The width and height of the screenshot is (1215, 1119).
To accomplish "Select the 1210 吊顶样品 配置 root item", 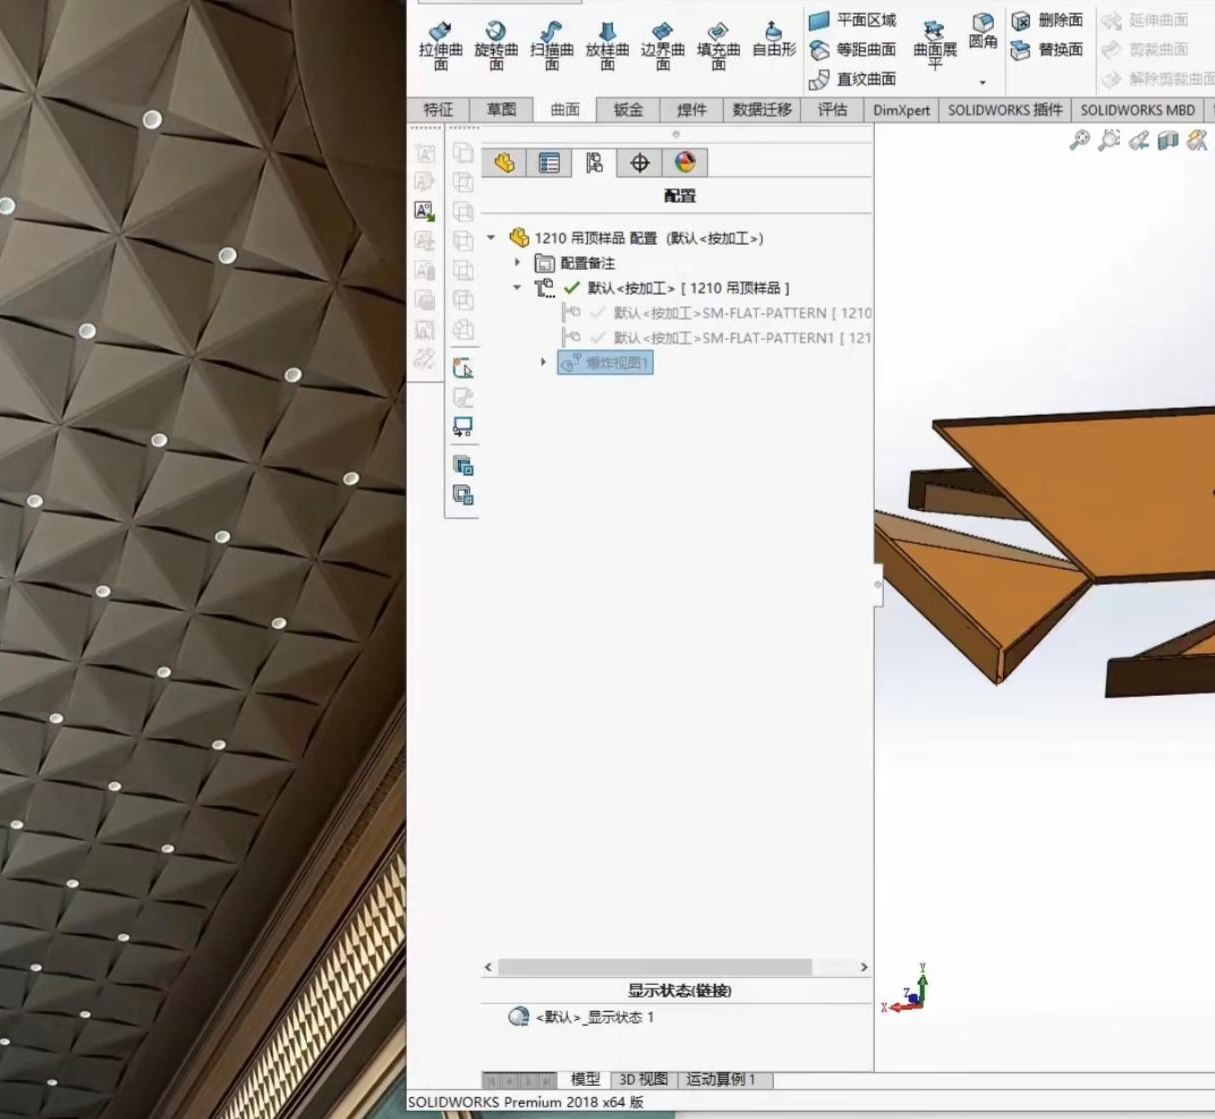I will (636, 238).
